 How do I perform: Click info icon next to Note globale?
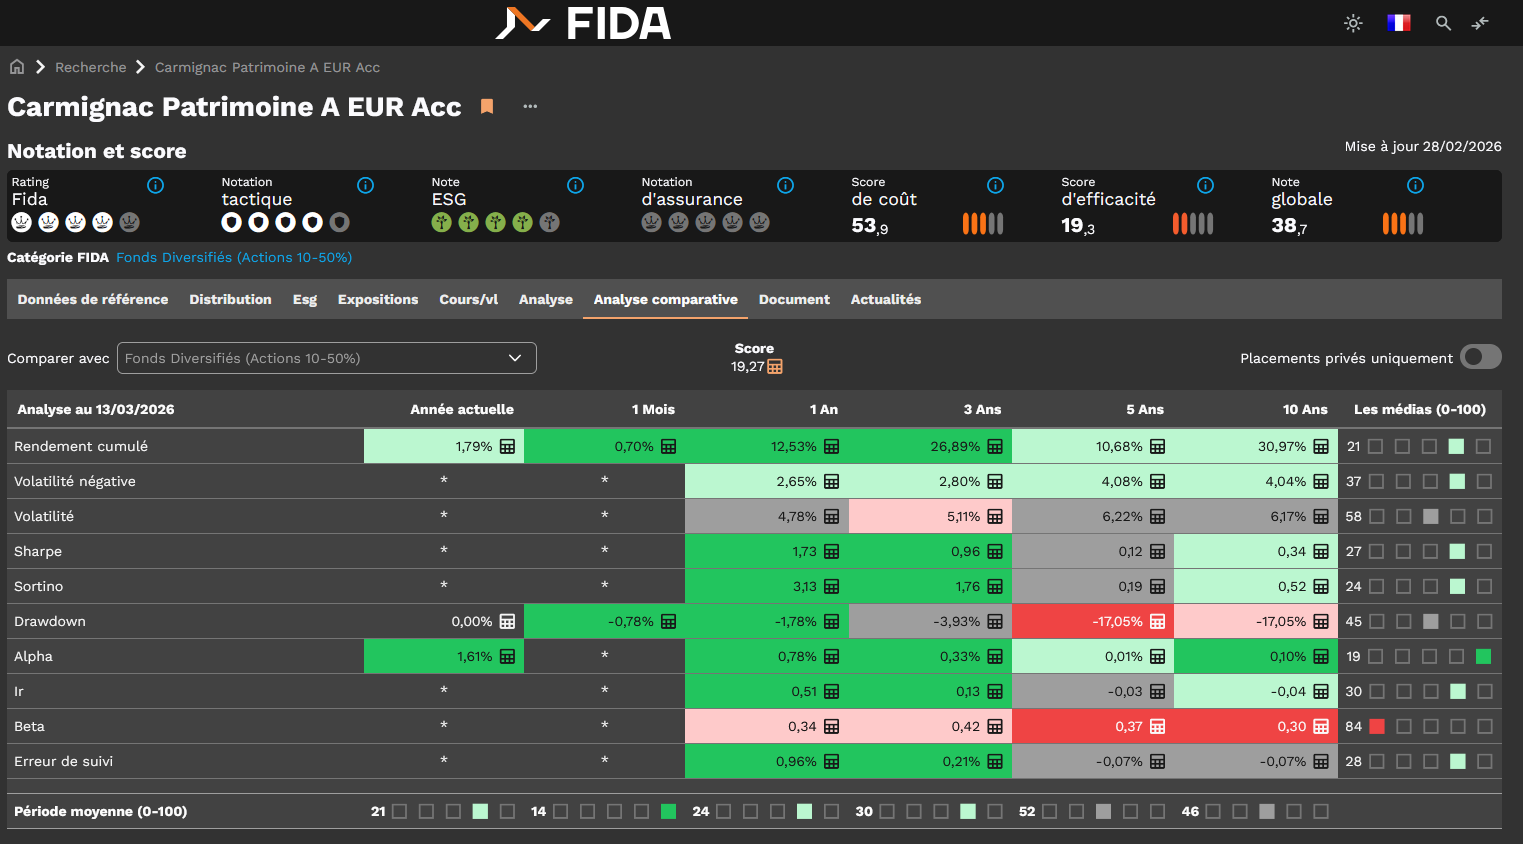[1415, 185]
